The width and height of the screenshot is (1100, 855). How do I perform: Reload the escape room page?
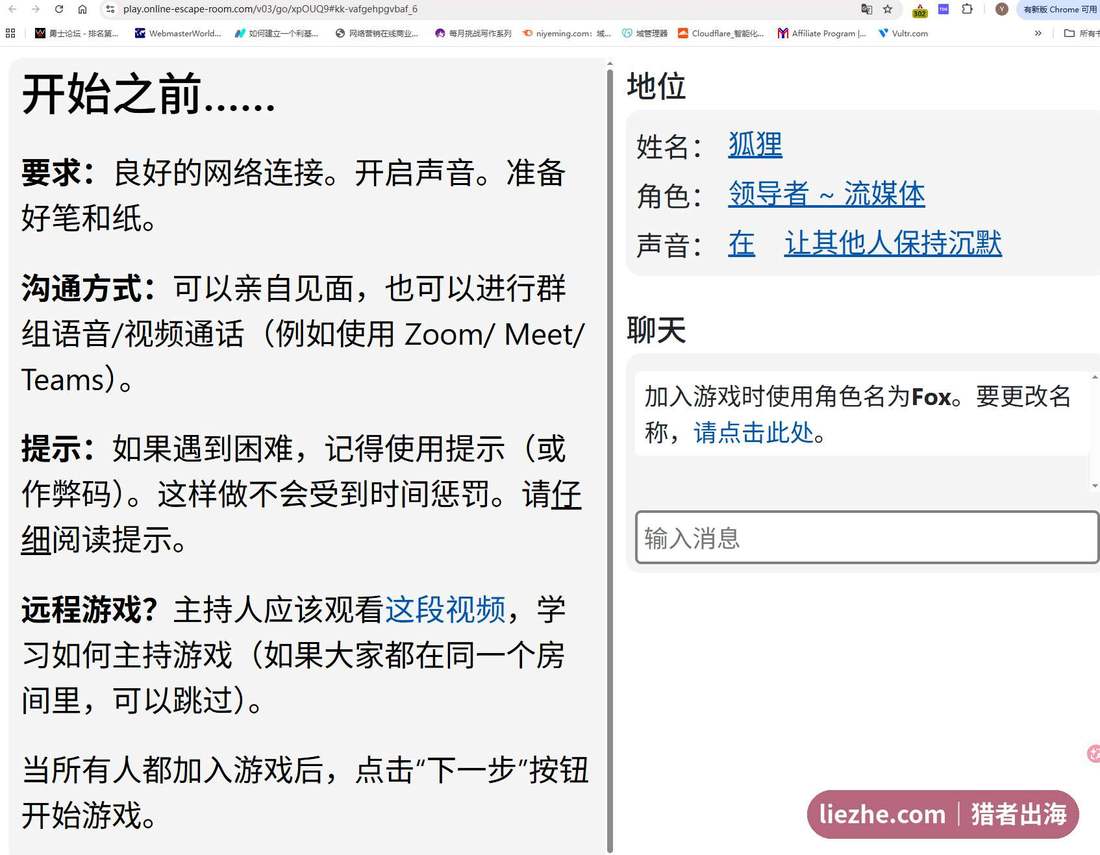pos(59,9)
